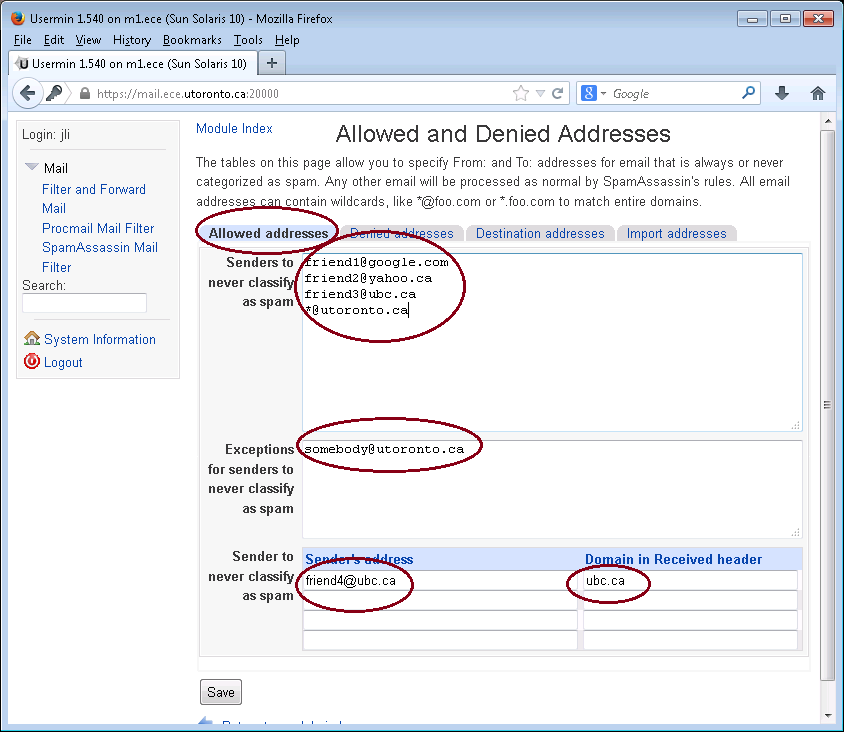Screen dimensions: 844x732
Task: Click the Google search text field
Action: coord(673,94)
